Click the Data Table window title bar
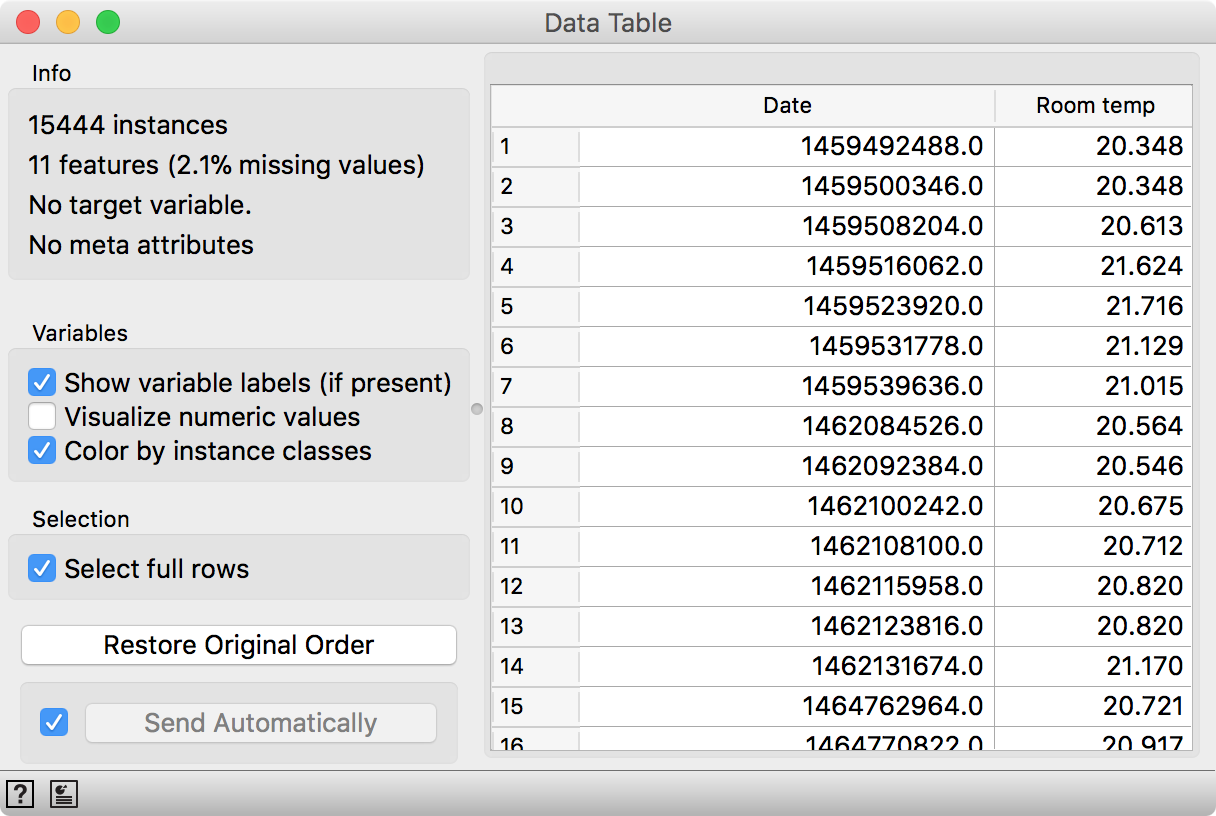The height and width of the screenshot is (816, 1216). coord(606,22)
